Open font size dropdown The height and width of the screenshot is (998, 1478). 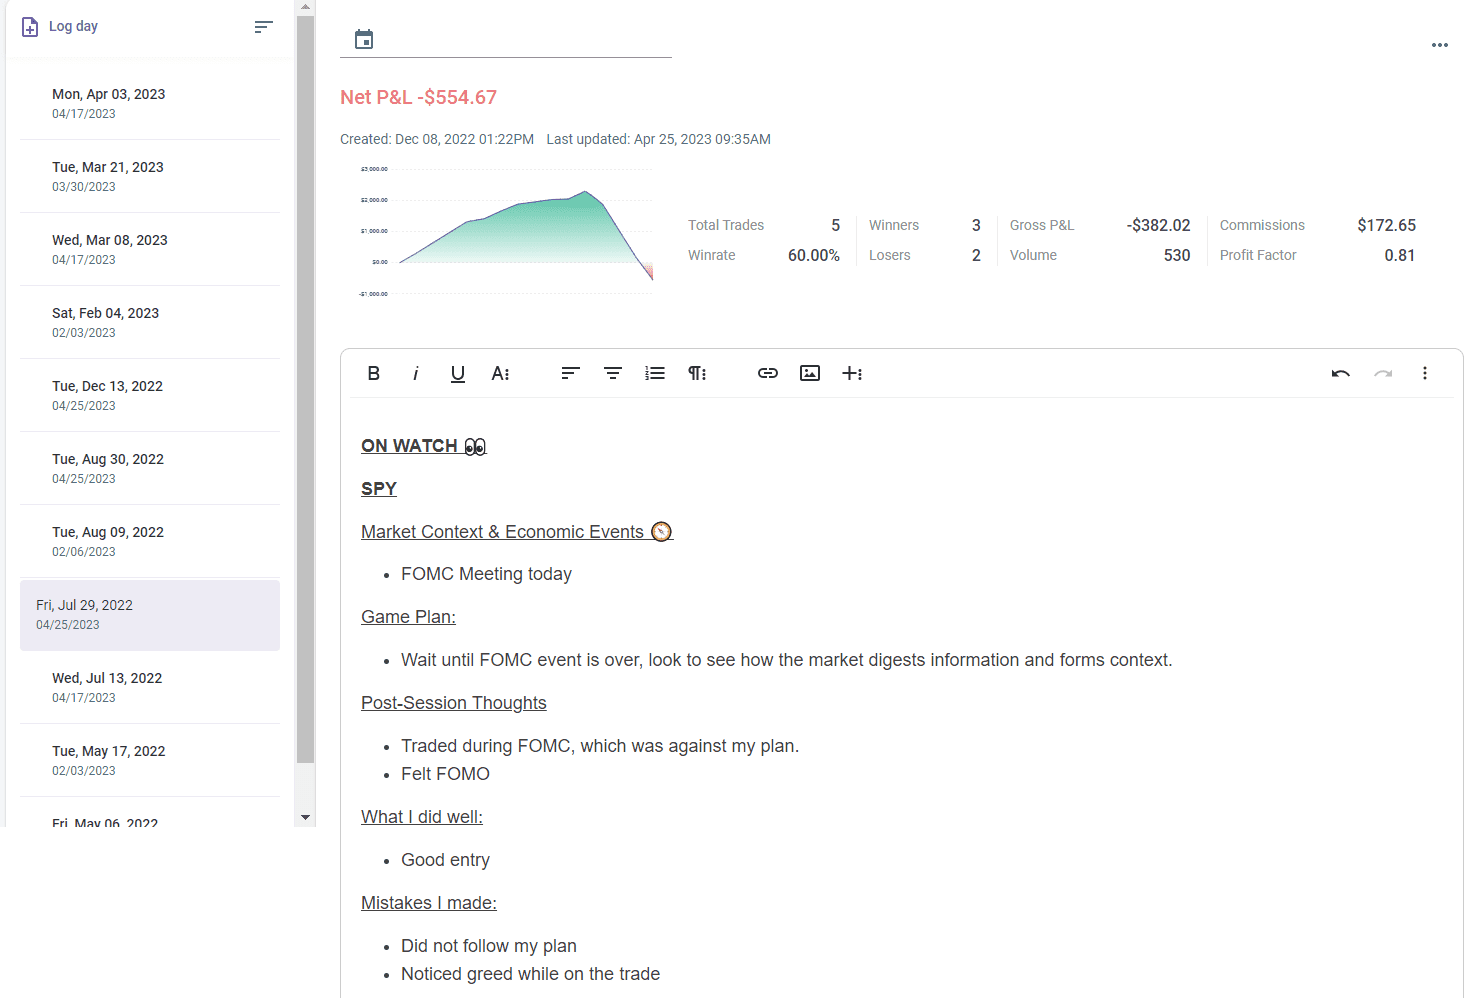[501, 373]
